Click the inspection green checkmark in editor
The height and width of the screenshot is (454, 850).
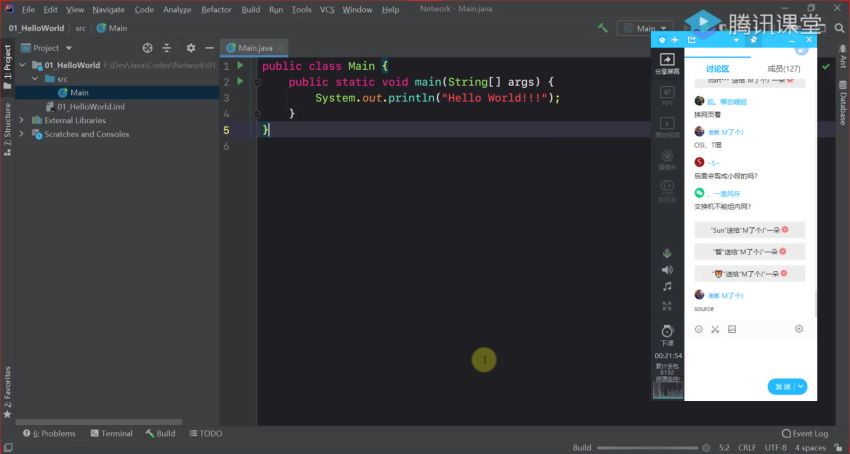[x=826, y=66]
